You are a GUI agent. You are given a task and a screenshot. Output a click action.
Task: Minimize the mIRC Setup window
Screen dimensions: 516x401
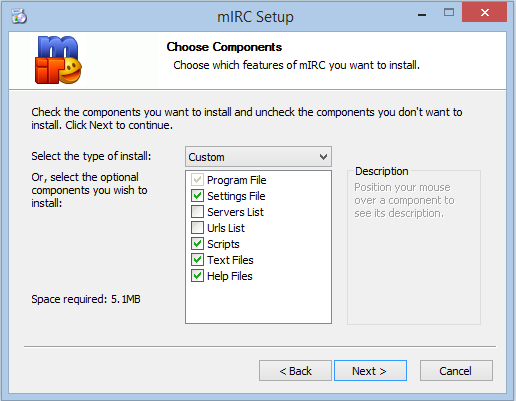point(422,15)
